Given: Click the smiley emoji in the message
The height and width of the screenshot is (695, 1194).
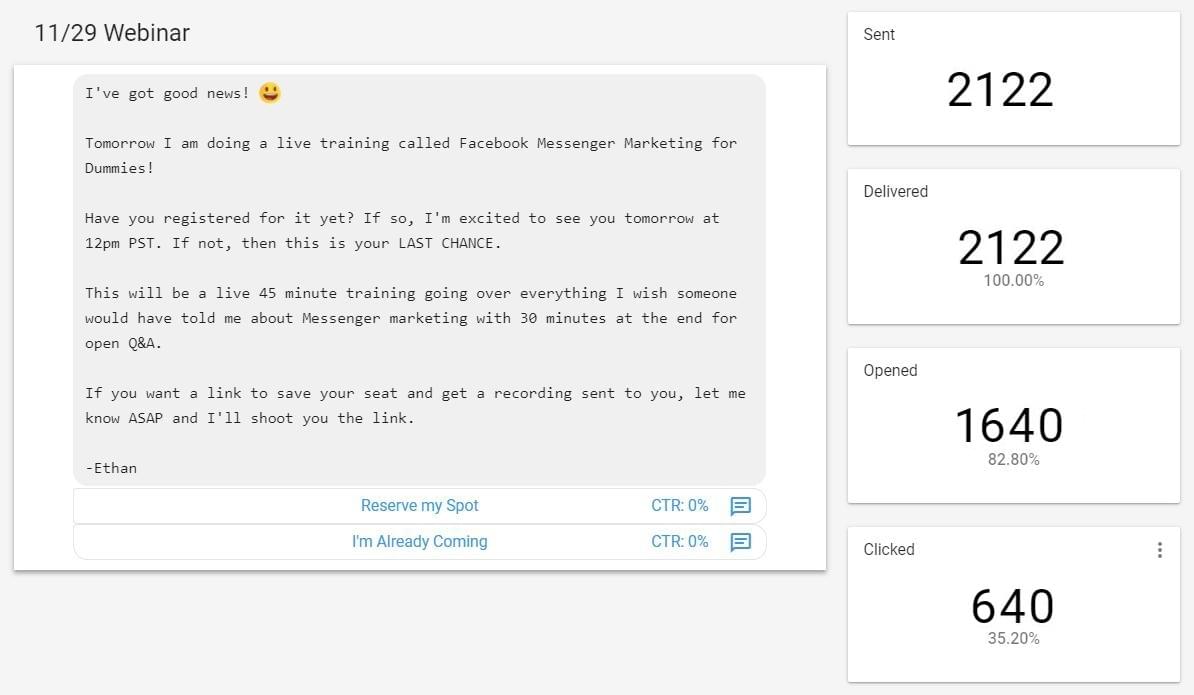Looking at the screenshot, I should 269,93.
